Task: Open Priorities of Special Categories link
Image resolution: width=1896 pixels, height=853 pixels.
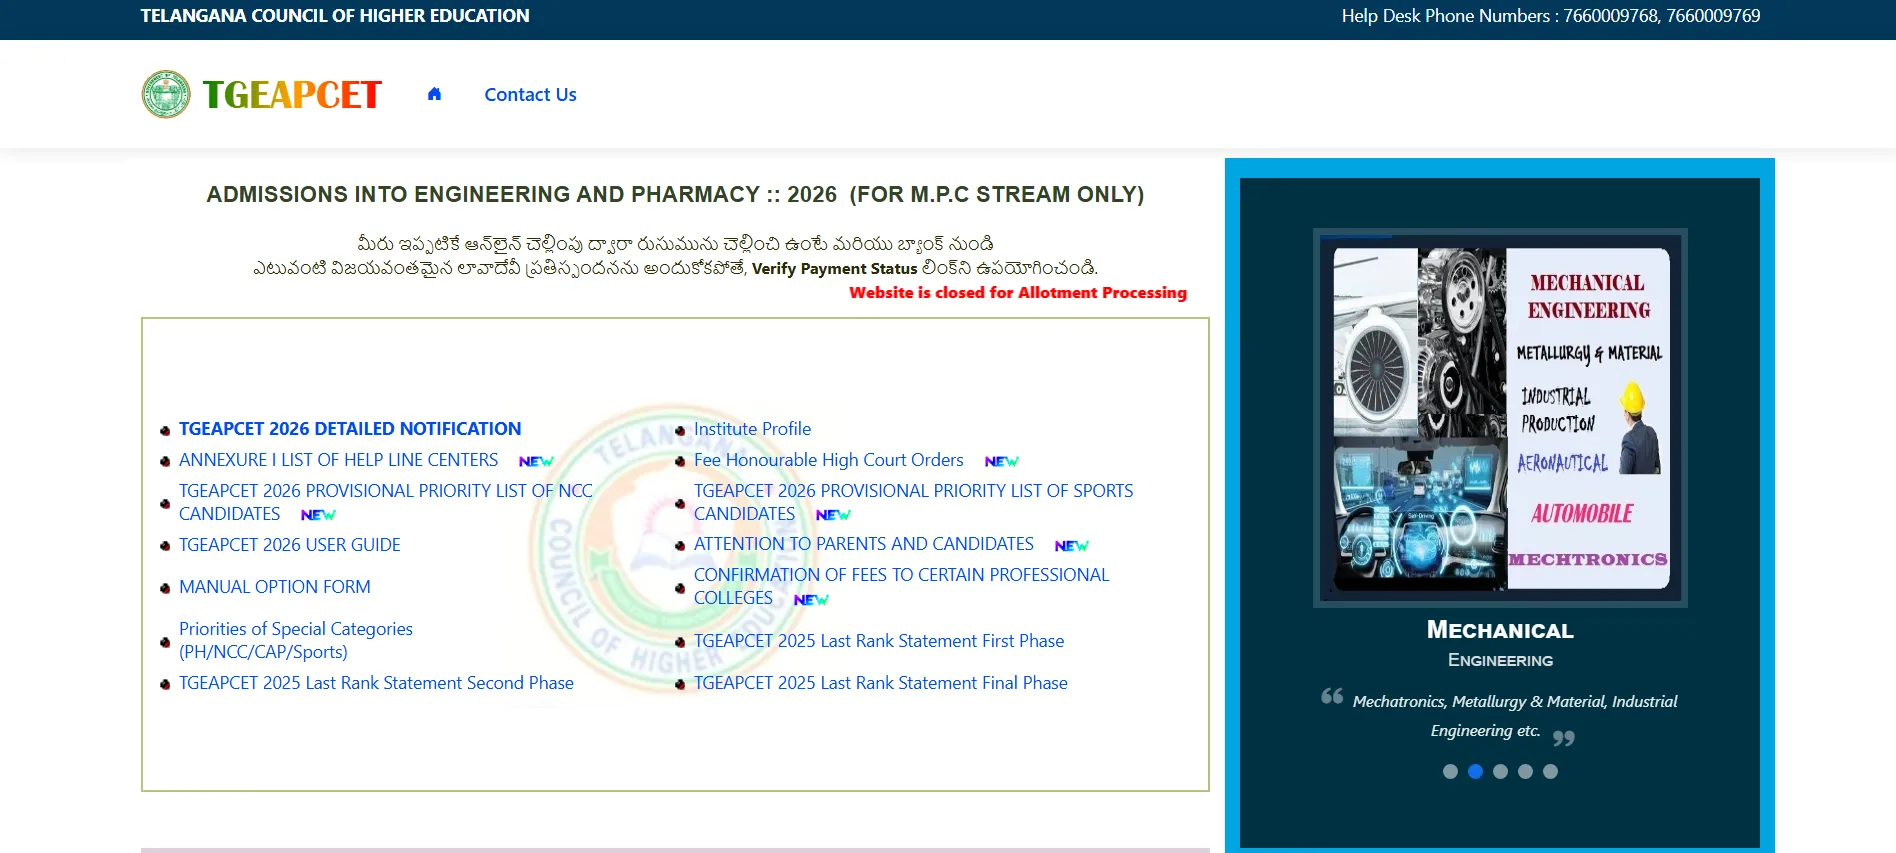Action: point(296,640)
